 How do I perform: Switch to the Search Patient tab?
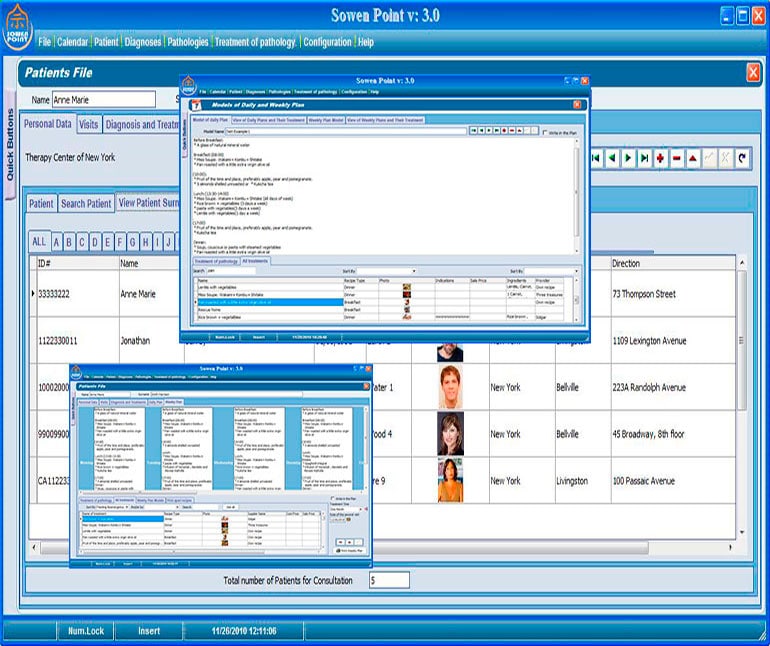pyautogui.click(x=85, y=203)
